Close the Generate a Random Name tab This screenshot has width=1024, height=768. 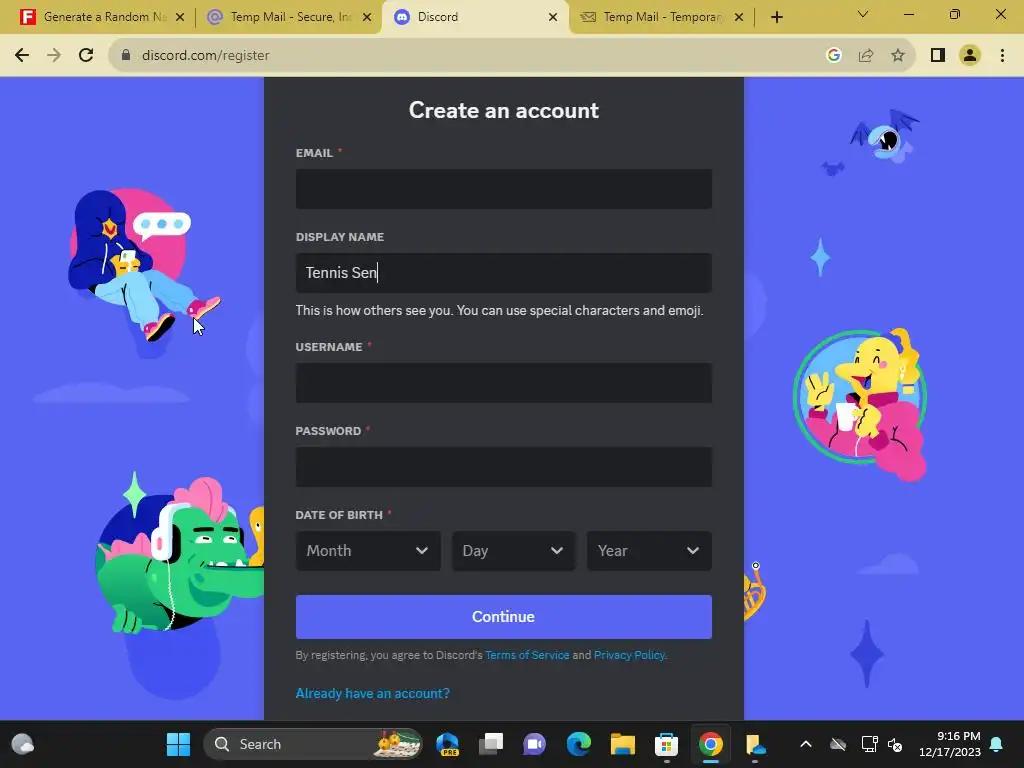[180, 17]
